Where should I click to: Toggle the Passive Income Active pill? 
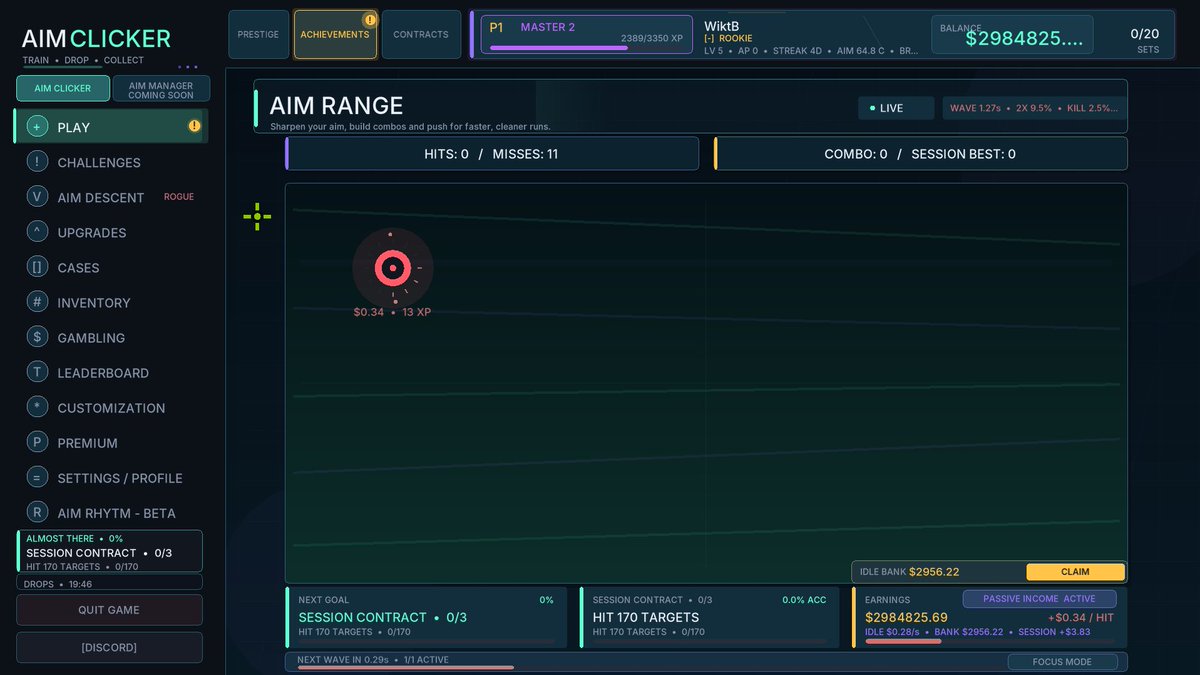pyautogui.click(x=1039, y=599)
